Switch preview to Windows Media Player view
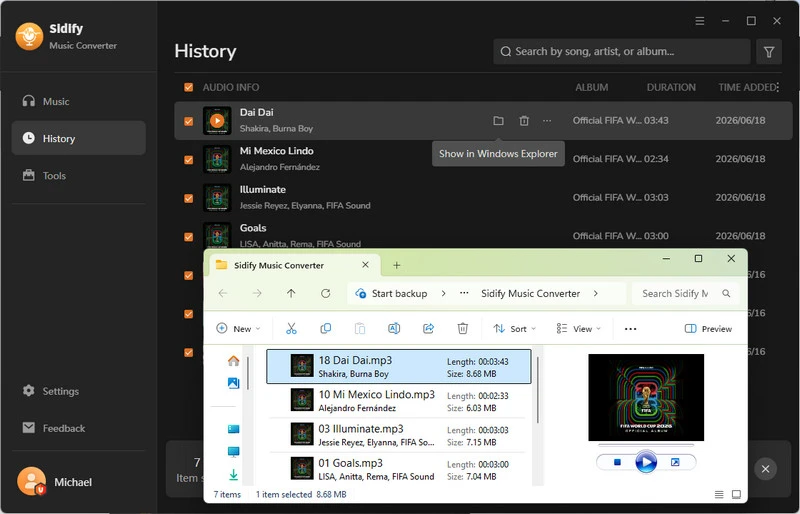Screen dimensions: 800x514 675,462
